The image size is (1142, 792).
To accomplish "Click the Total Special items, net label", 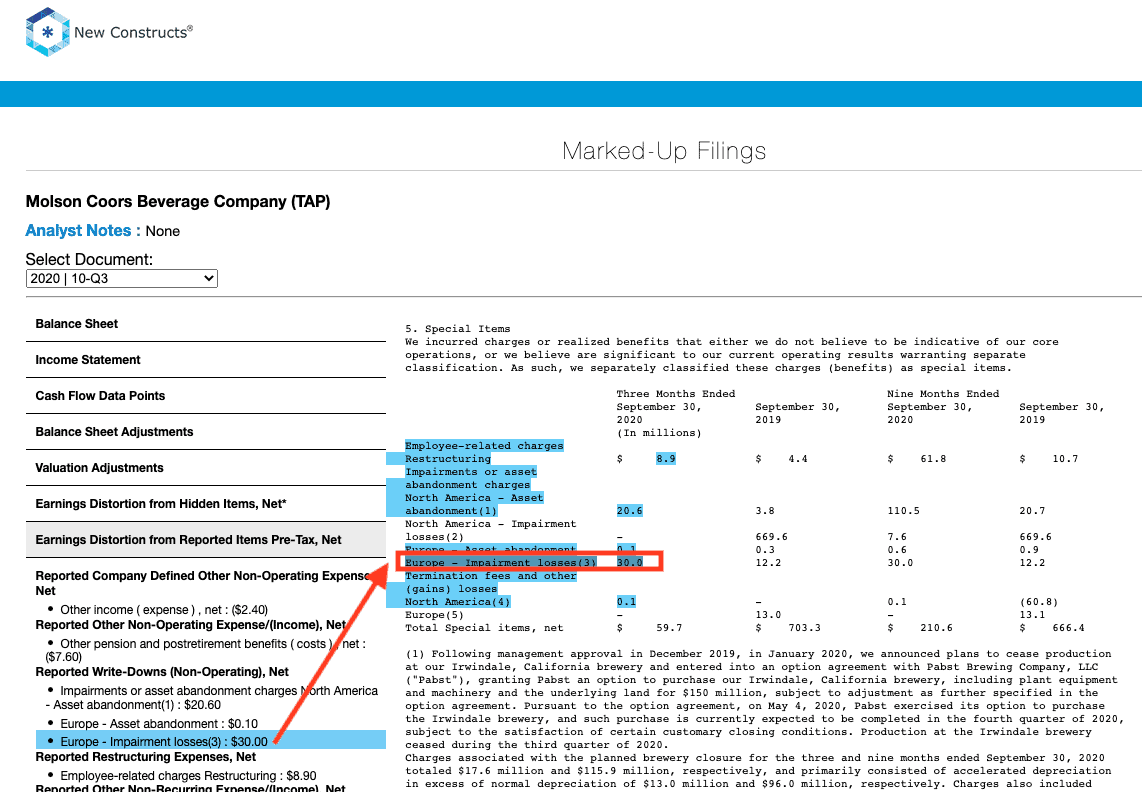I will 484,628.
